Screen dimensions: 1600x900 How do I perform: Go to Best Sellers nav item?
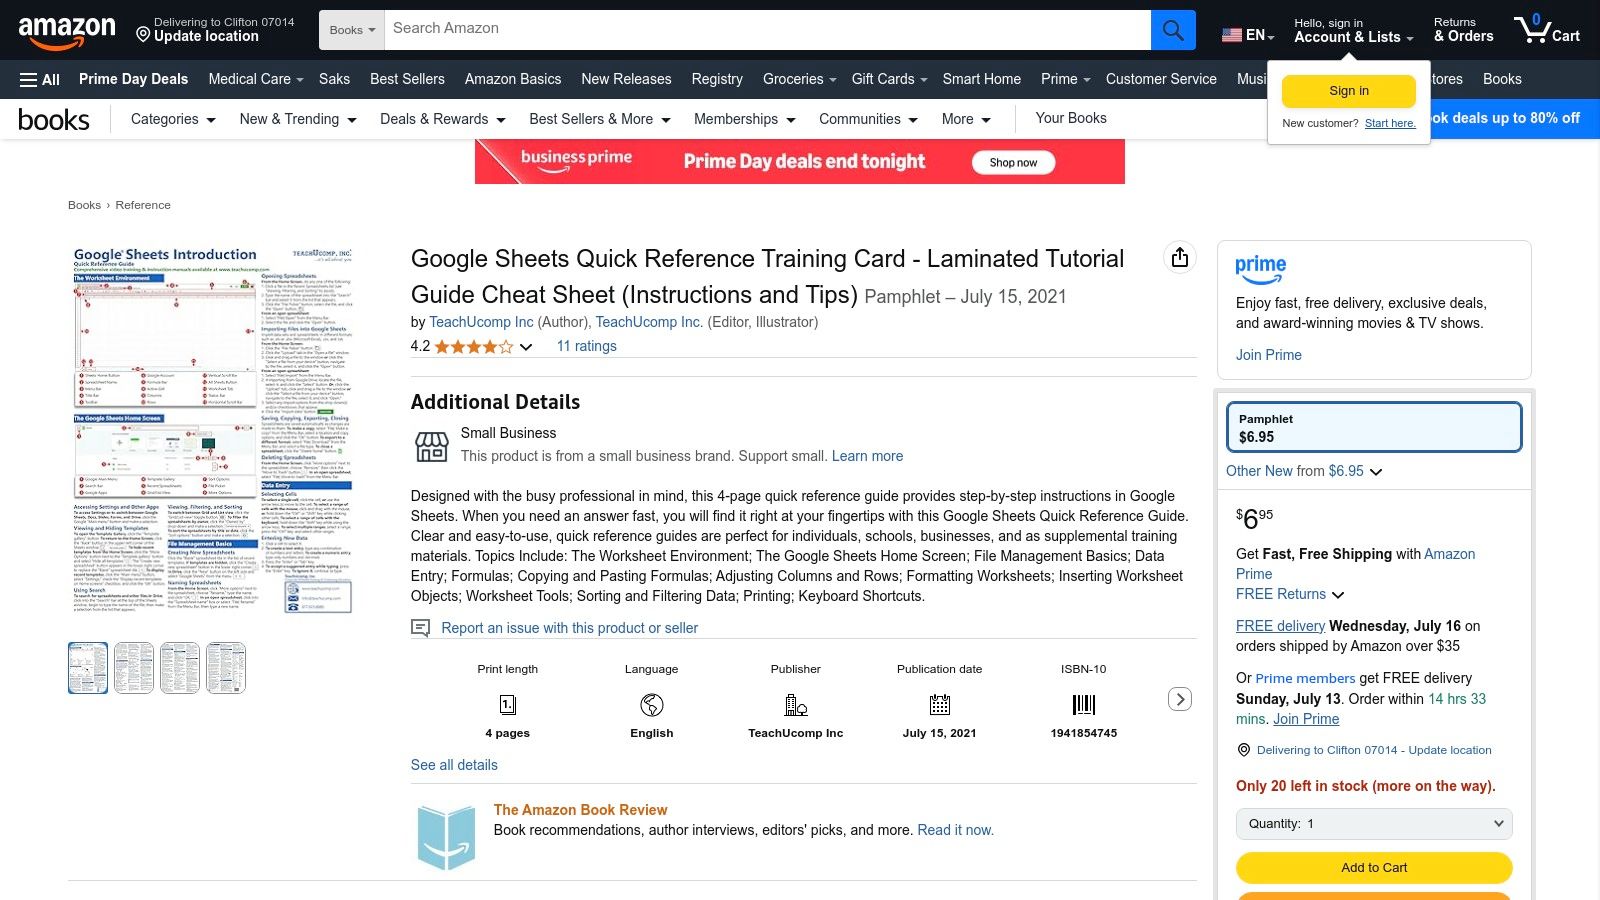coord(407,79)
